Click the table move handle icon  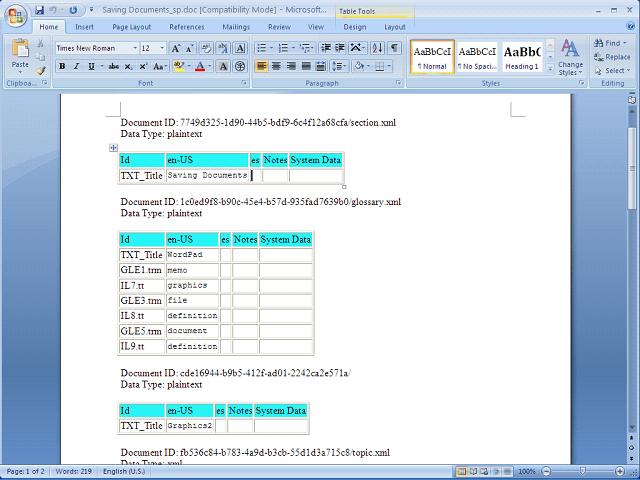click(113, 148)
